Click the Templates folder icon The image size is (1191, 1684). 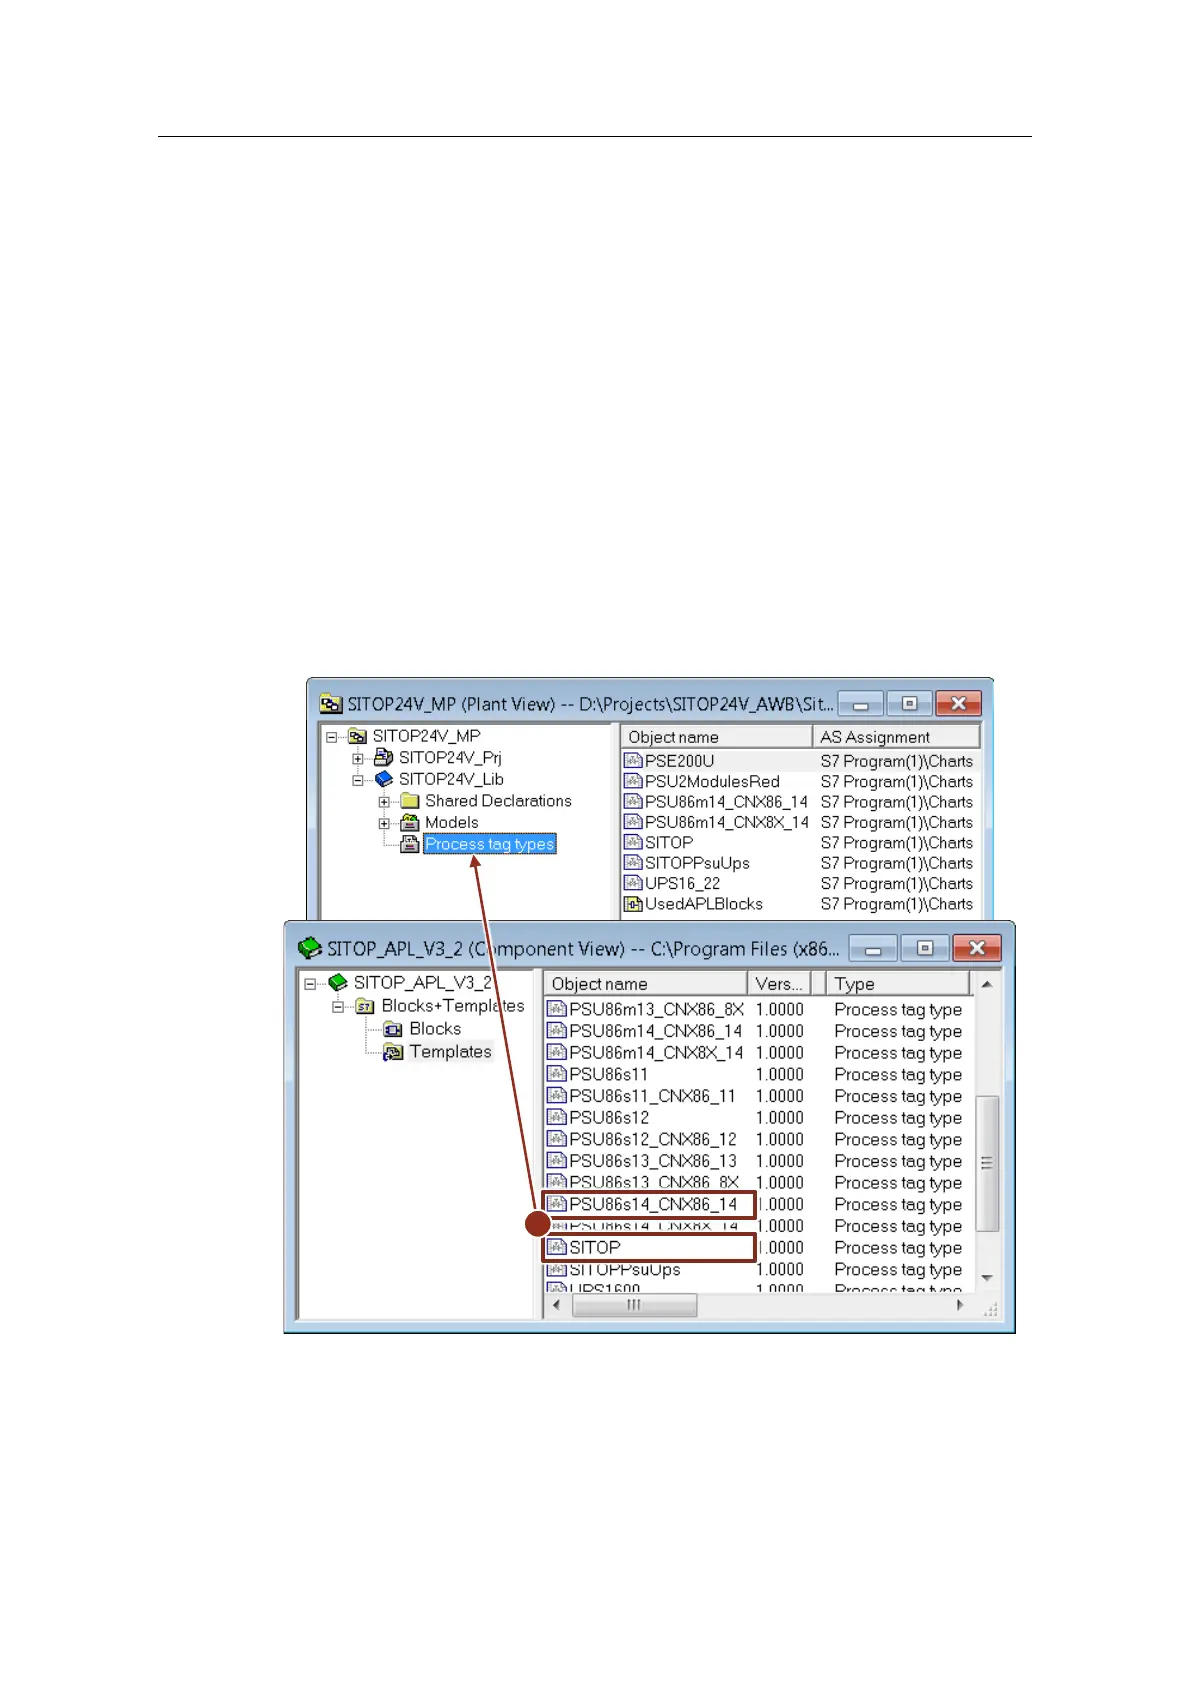coord(393,1052)
